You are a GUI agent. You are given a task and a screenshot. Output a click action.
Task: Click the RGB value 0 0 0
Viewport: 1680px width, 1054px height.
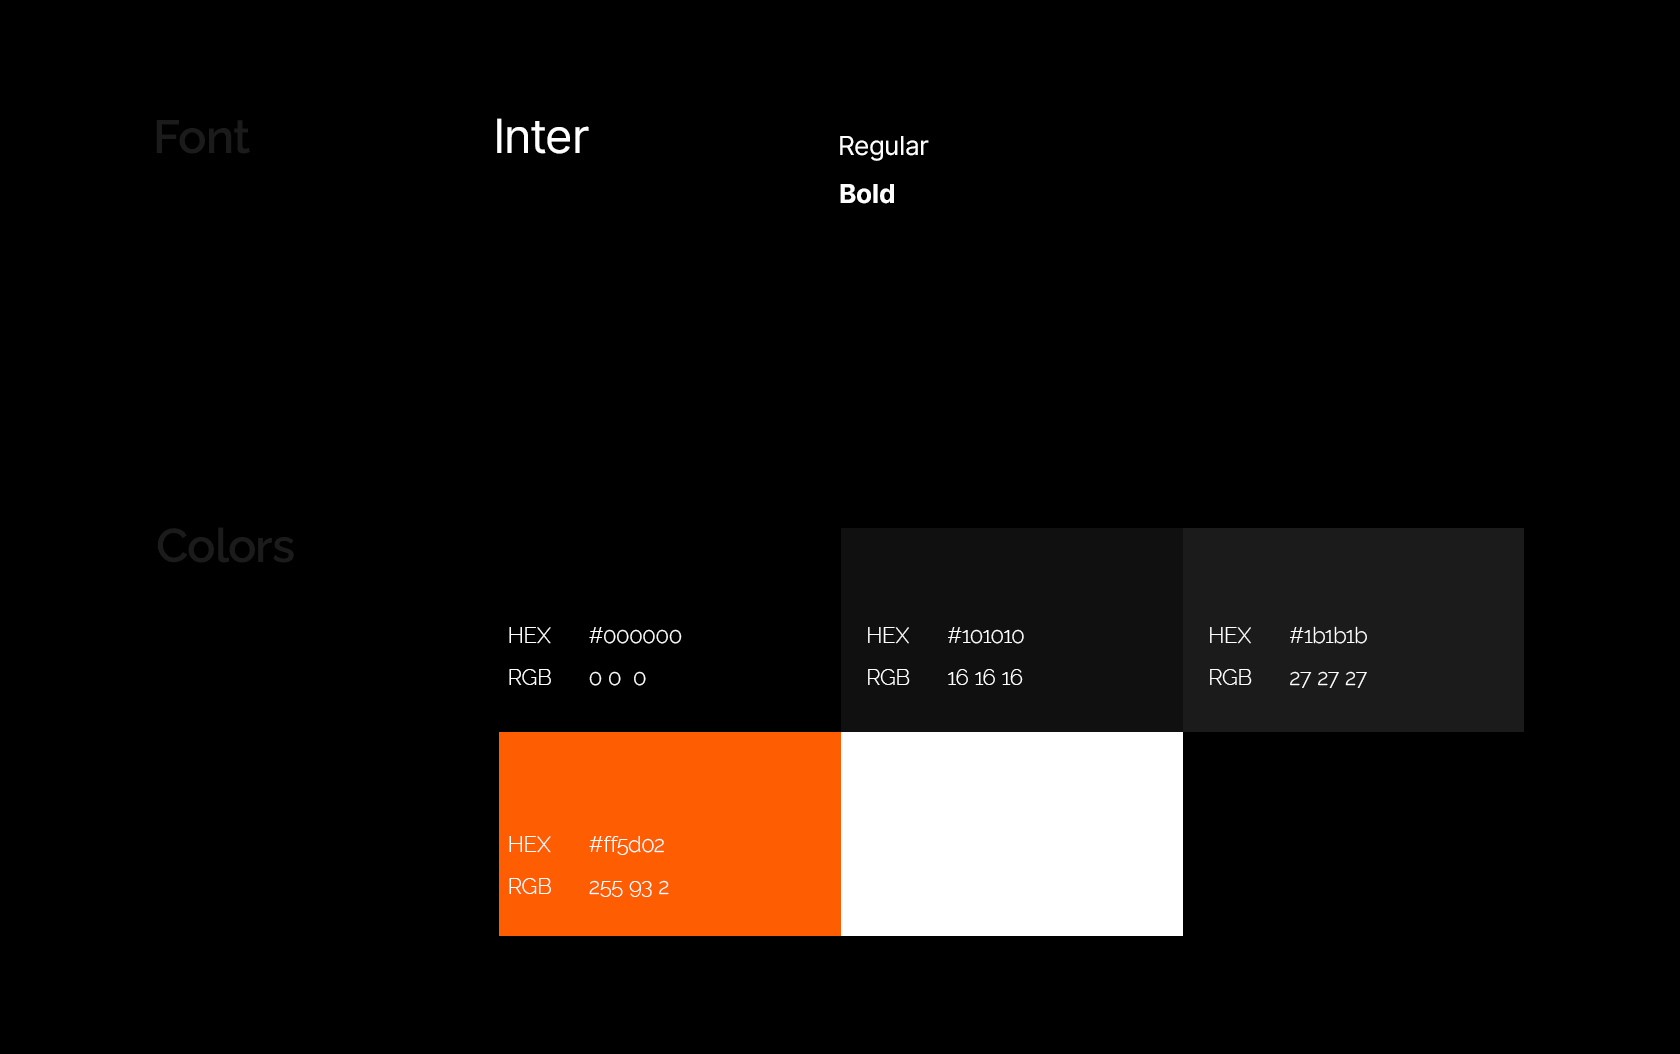tap(617, 679)
